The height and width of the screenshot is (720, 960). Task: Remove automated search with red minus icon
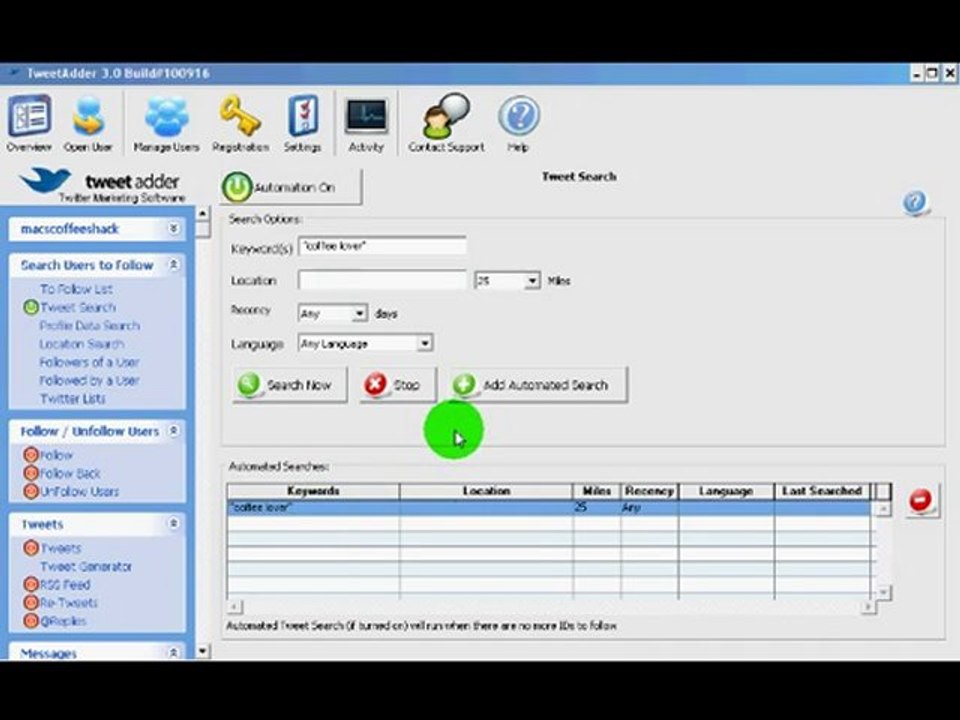pos(921,501)
